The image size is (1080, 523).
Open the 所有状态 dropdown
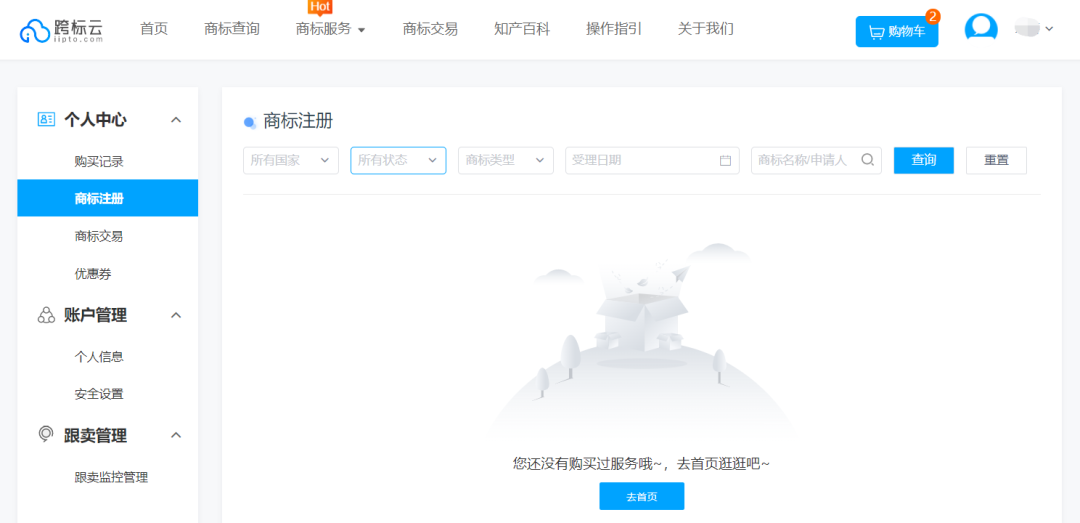[x=398, y=160]
